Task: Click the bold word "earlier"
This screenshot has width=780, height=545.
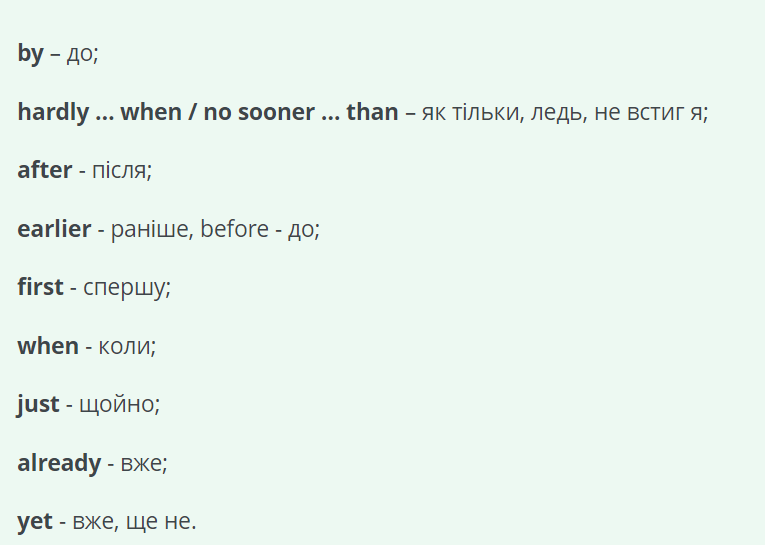Action: tap(54, 229)
